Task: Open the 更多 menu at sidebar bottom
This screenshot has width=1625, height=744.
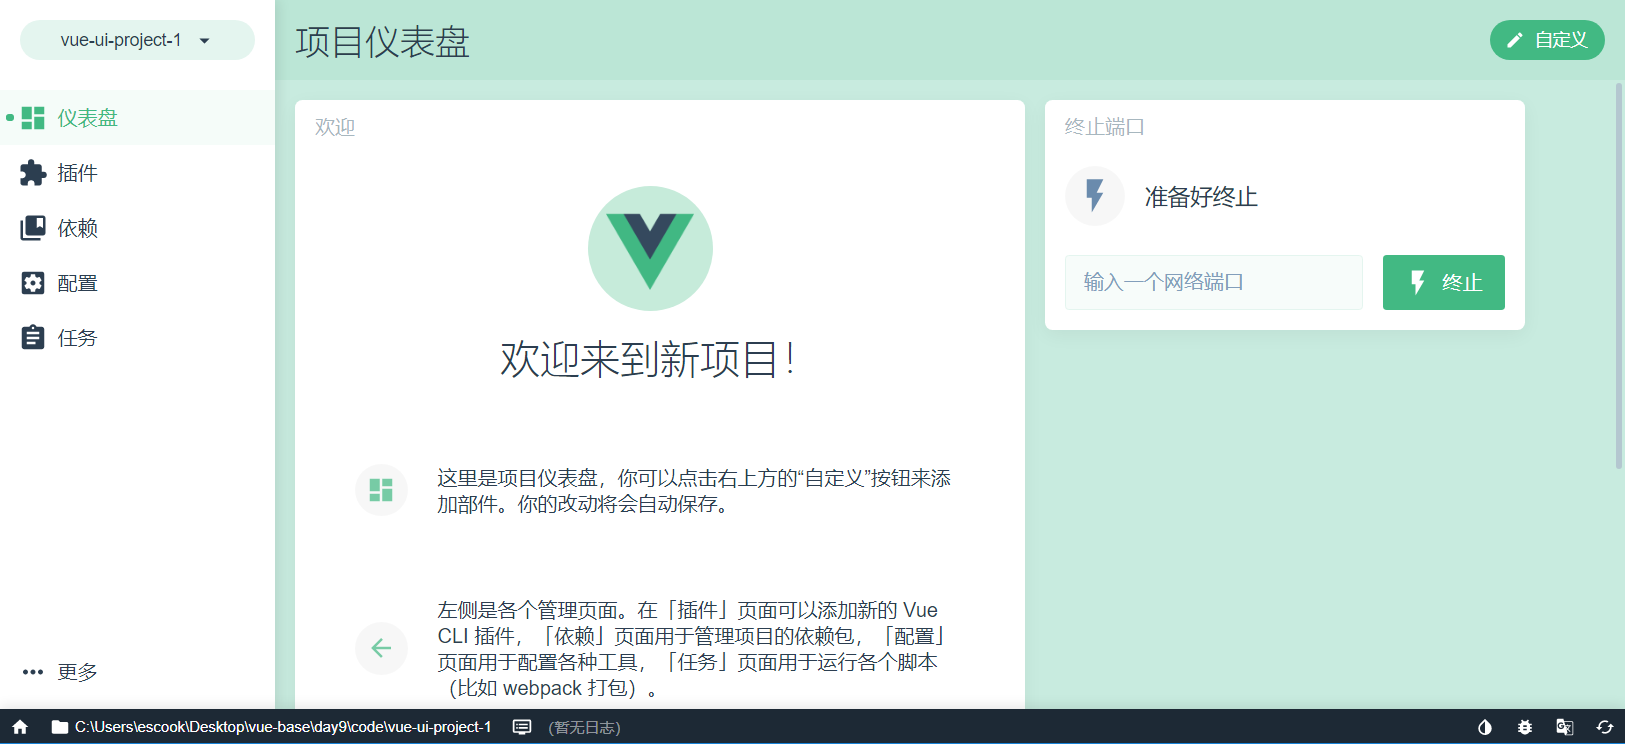Action: (x=137, y=672)
